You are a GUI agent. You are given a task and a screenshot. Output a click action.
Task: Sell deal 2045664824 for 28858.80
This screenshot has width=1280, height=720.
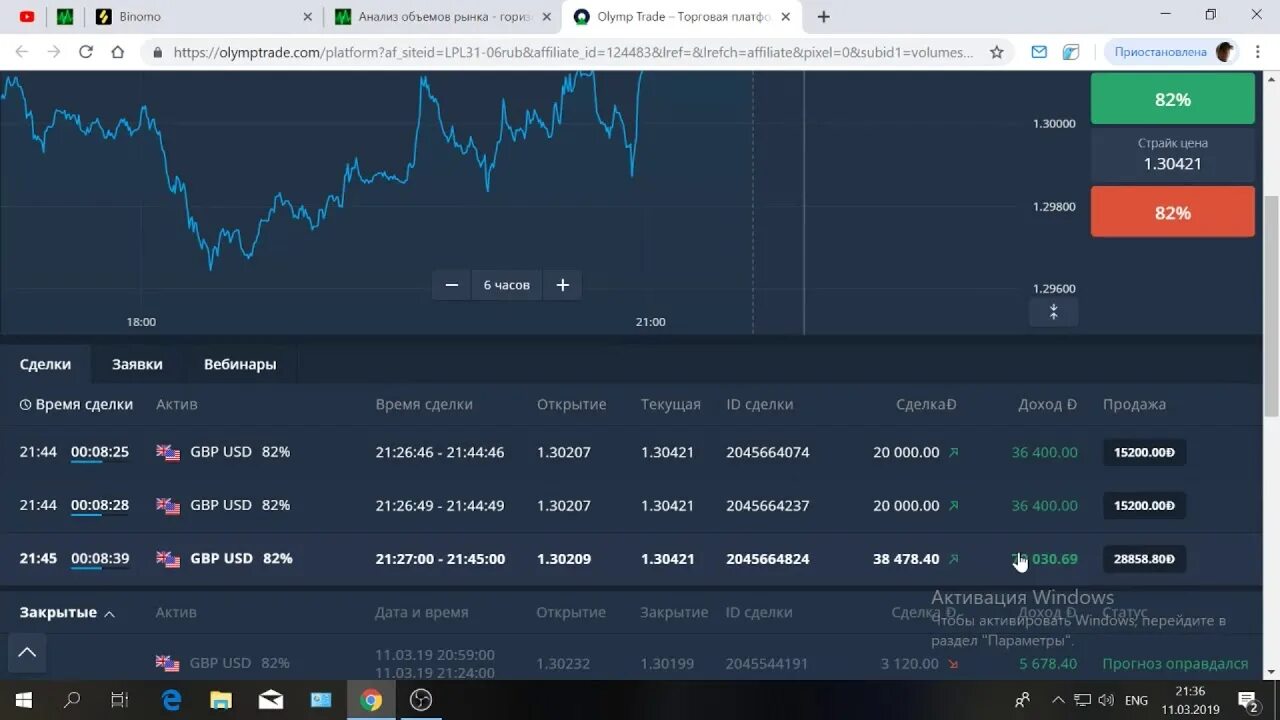point(1144,558)
